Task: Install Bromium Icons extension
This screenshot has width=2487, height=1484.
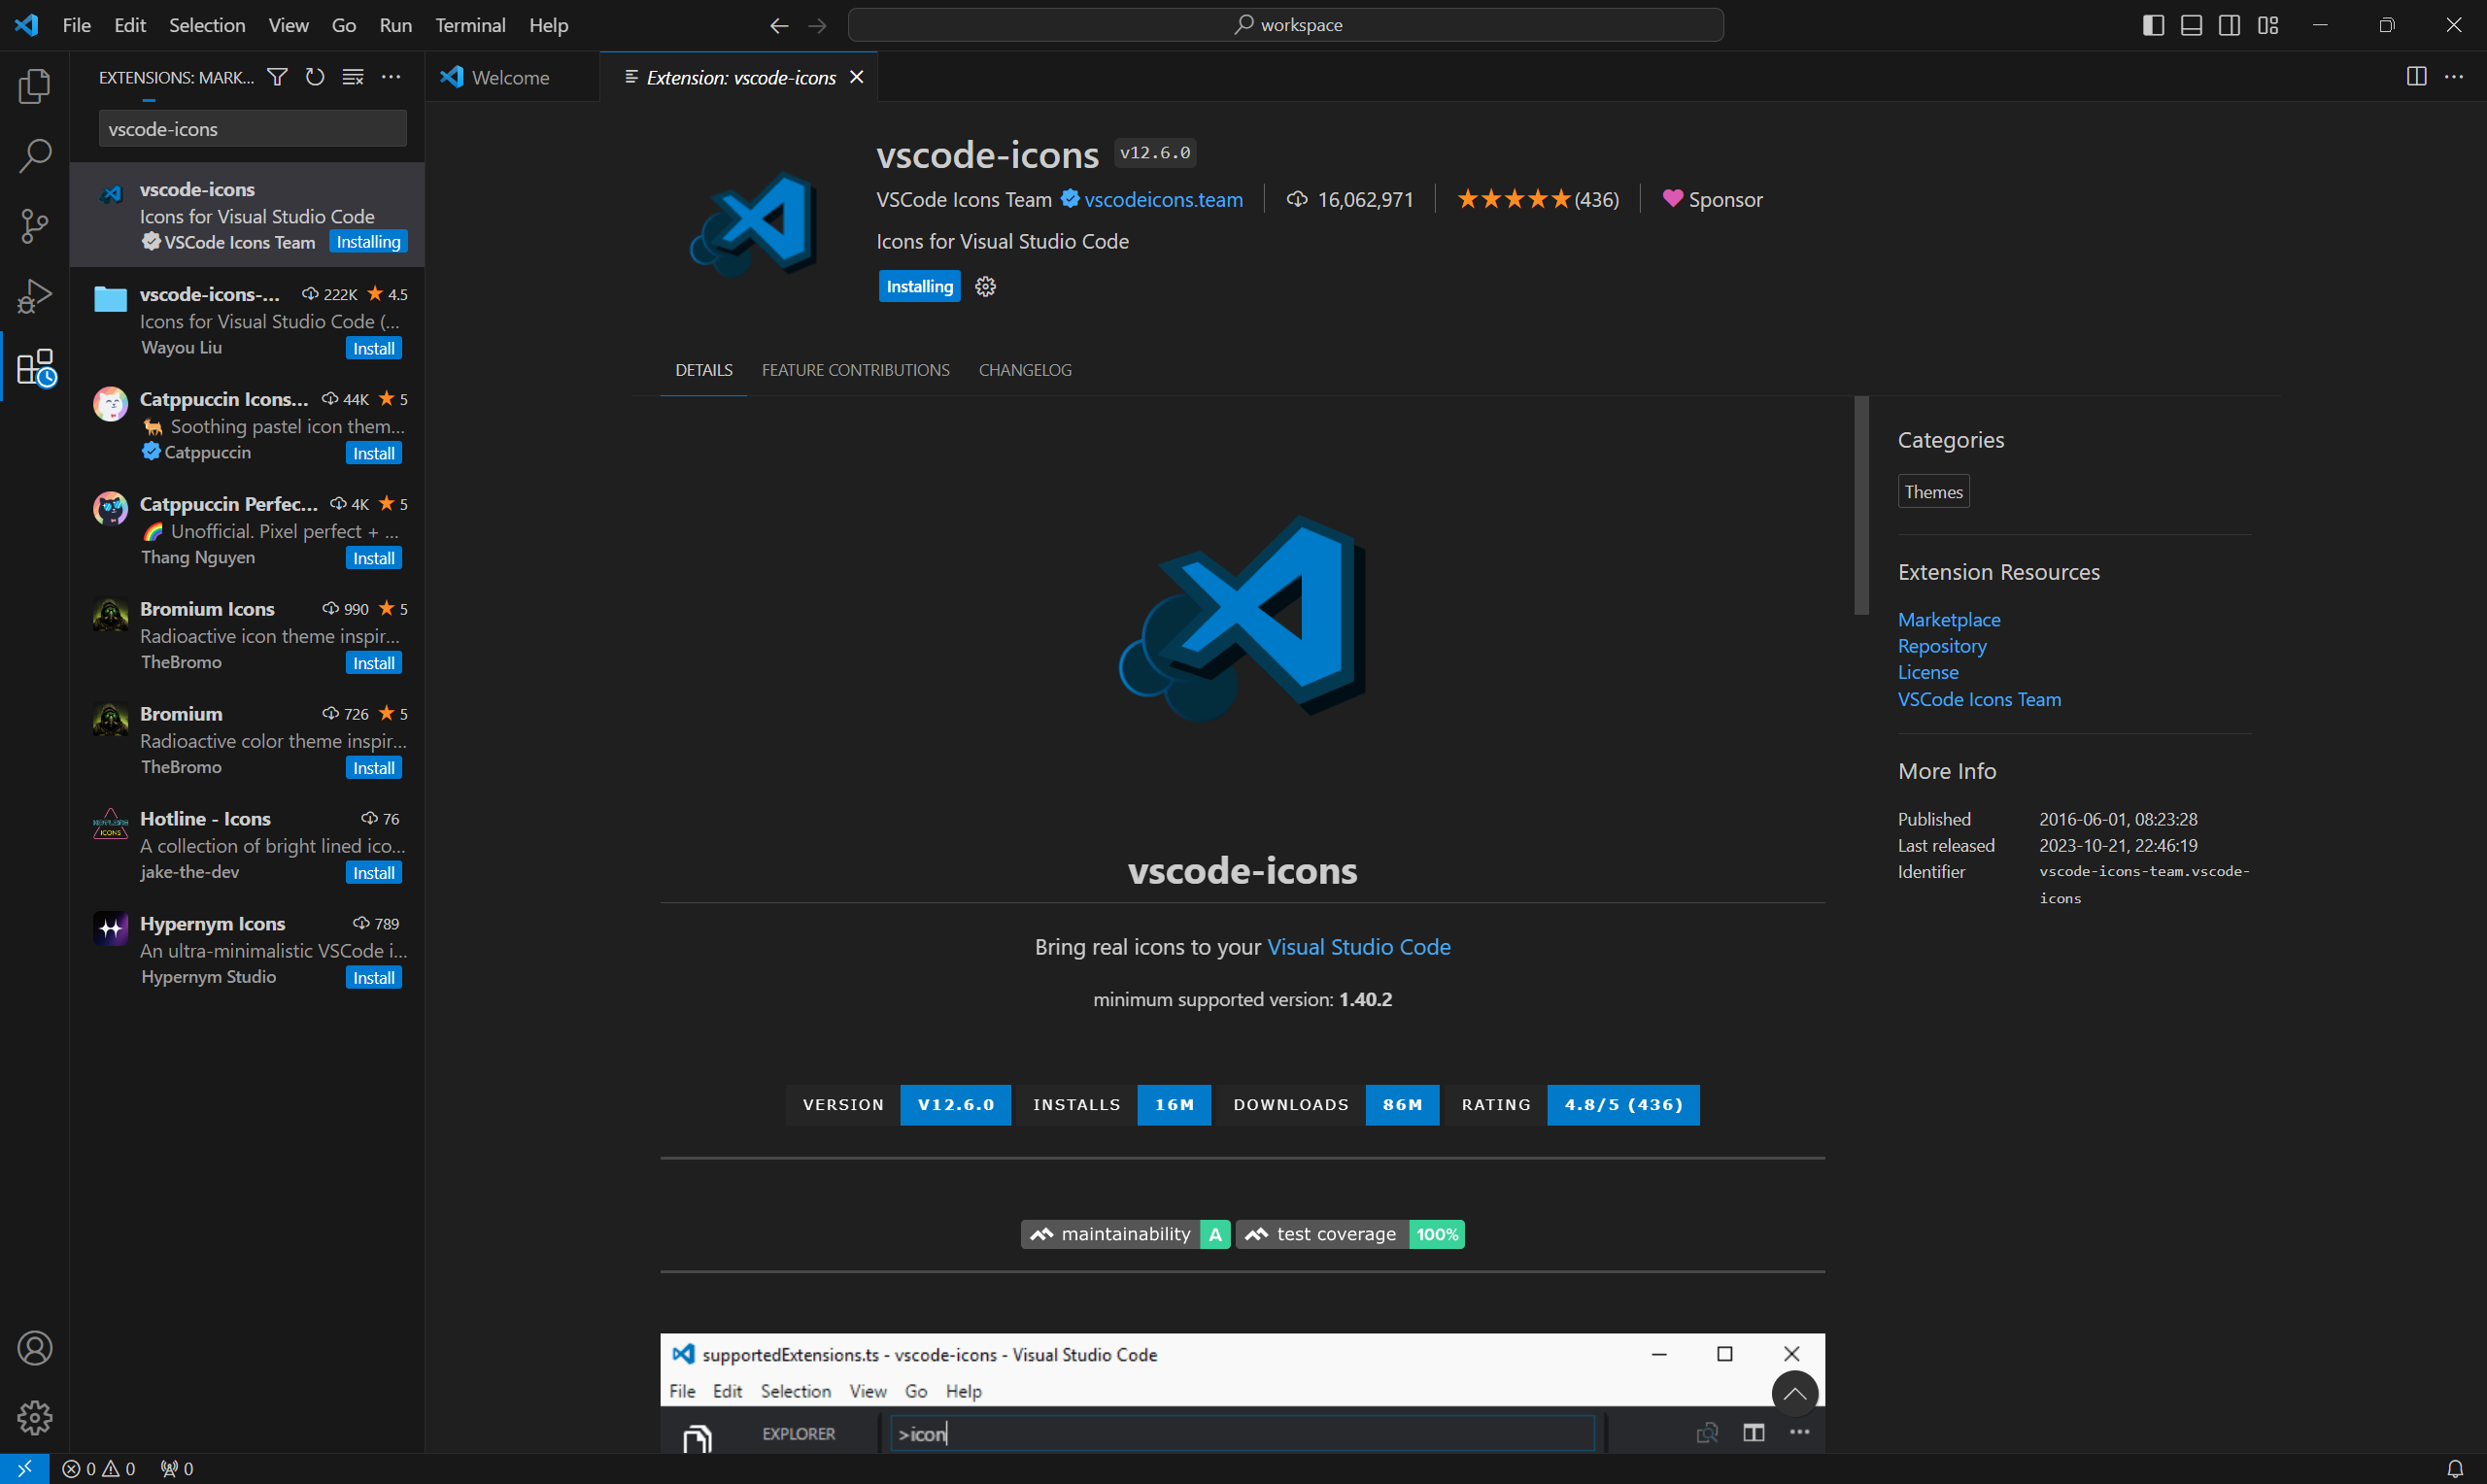Action: 374,663
